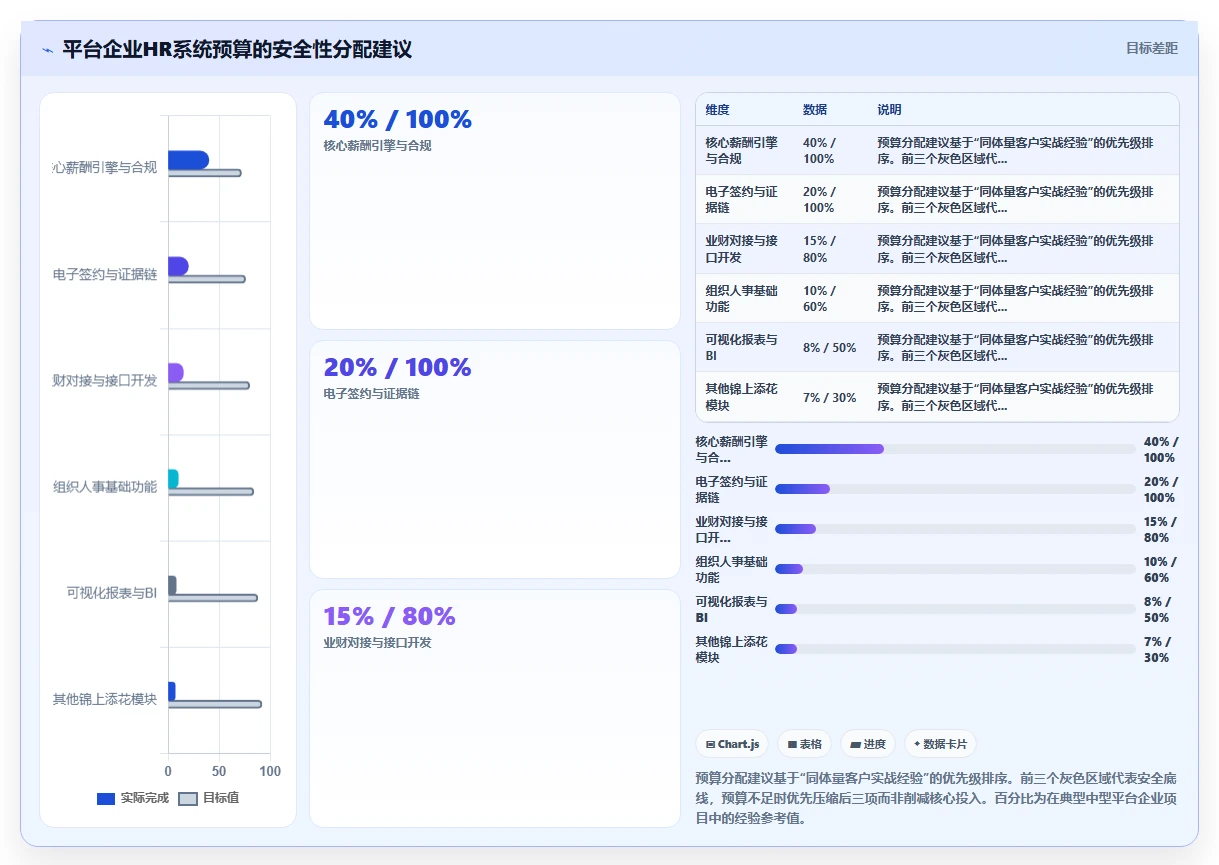Click chart axis label 可视化报表与BI
This screenshot has height=865, width=1219.
112,593
